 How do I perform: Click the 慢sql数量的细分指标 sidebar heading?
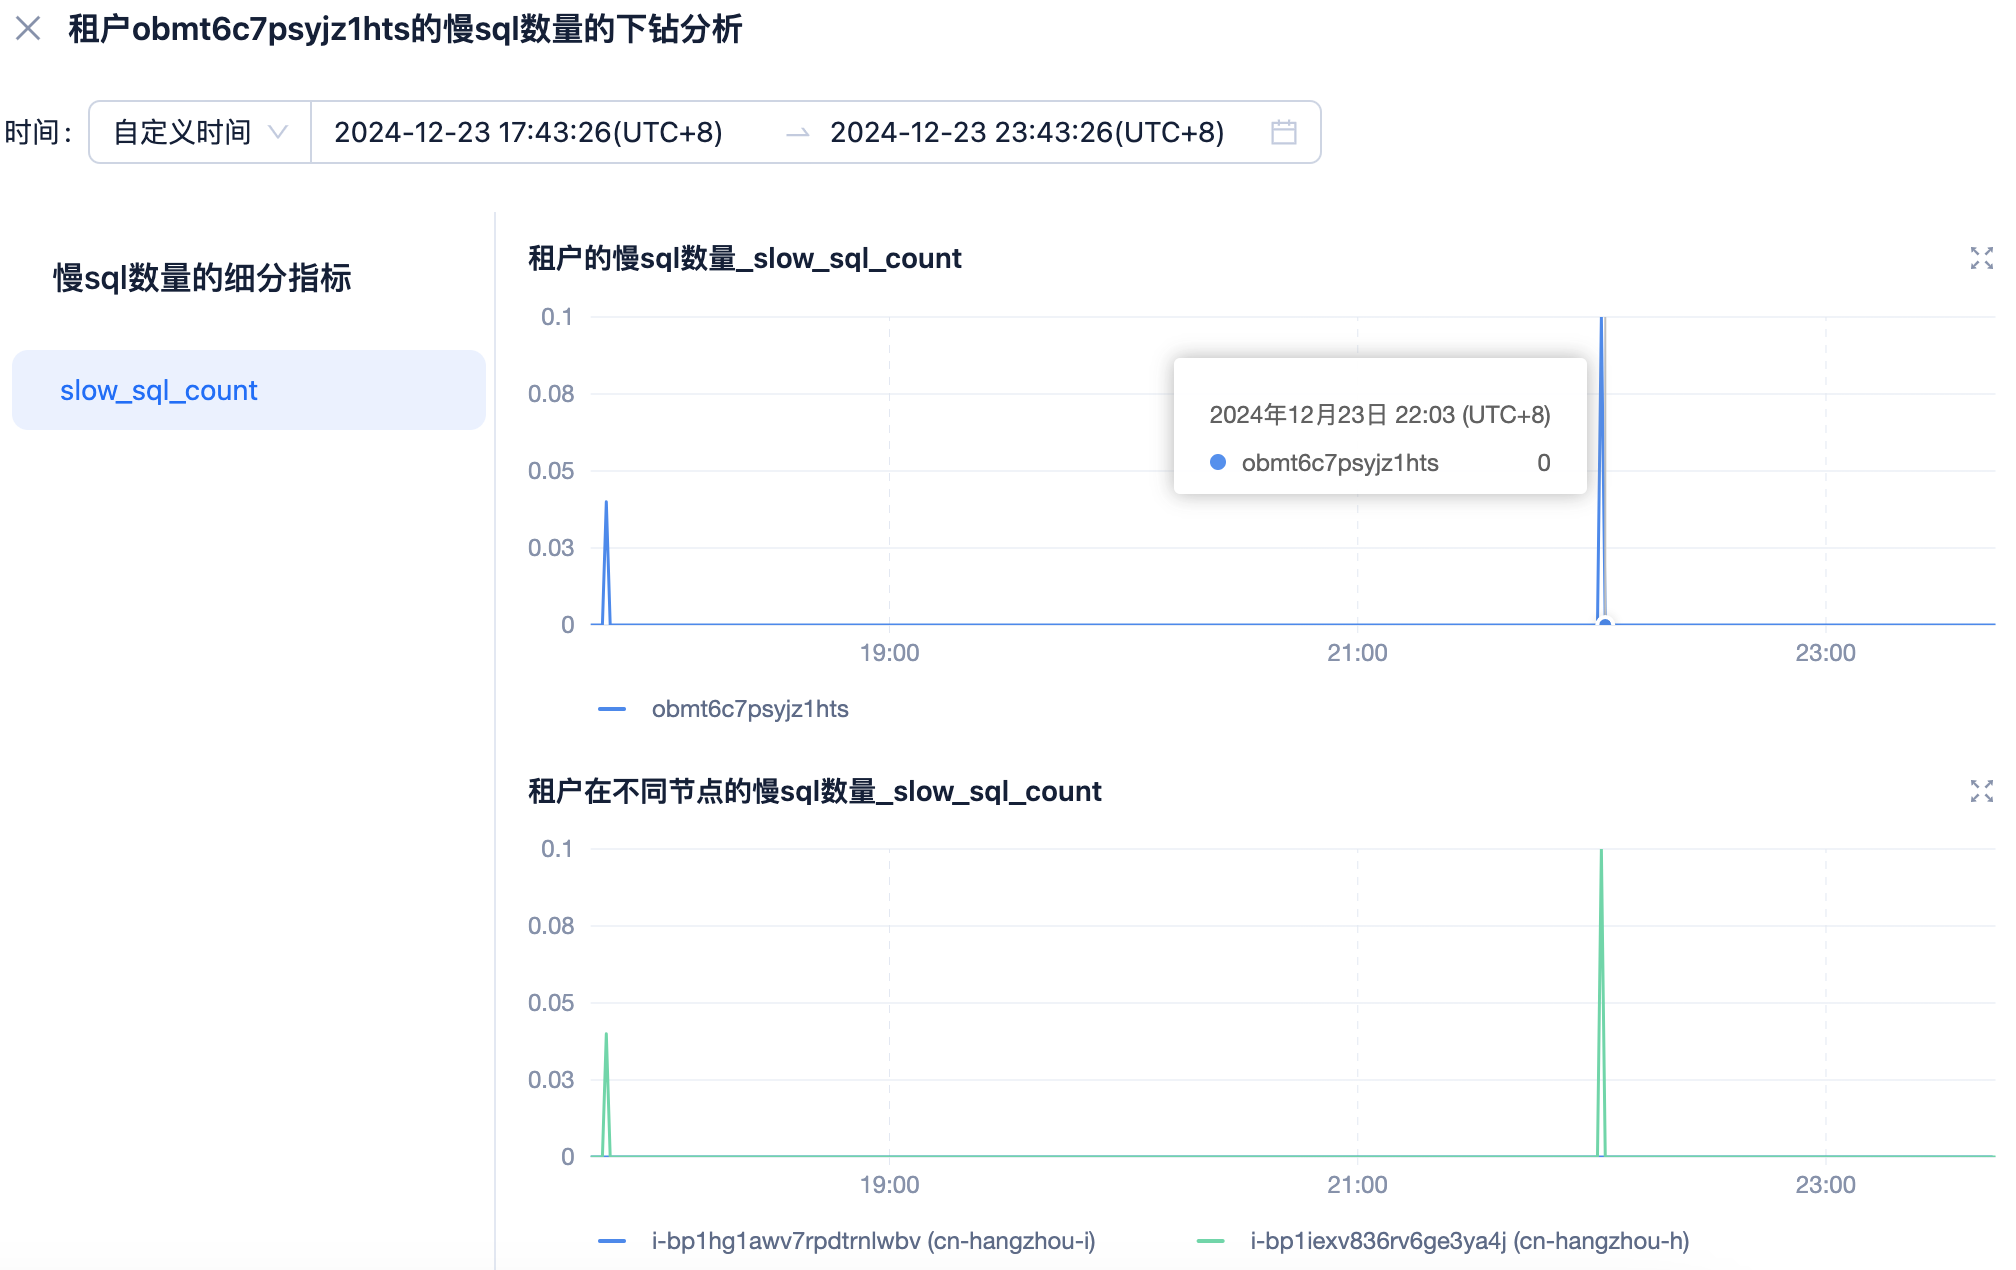202,278
